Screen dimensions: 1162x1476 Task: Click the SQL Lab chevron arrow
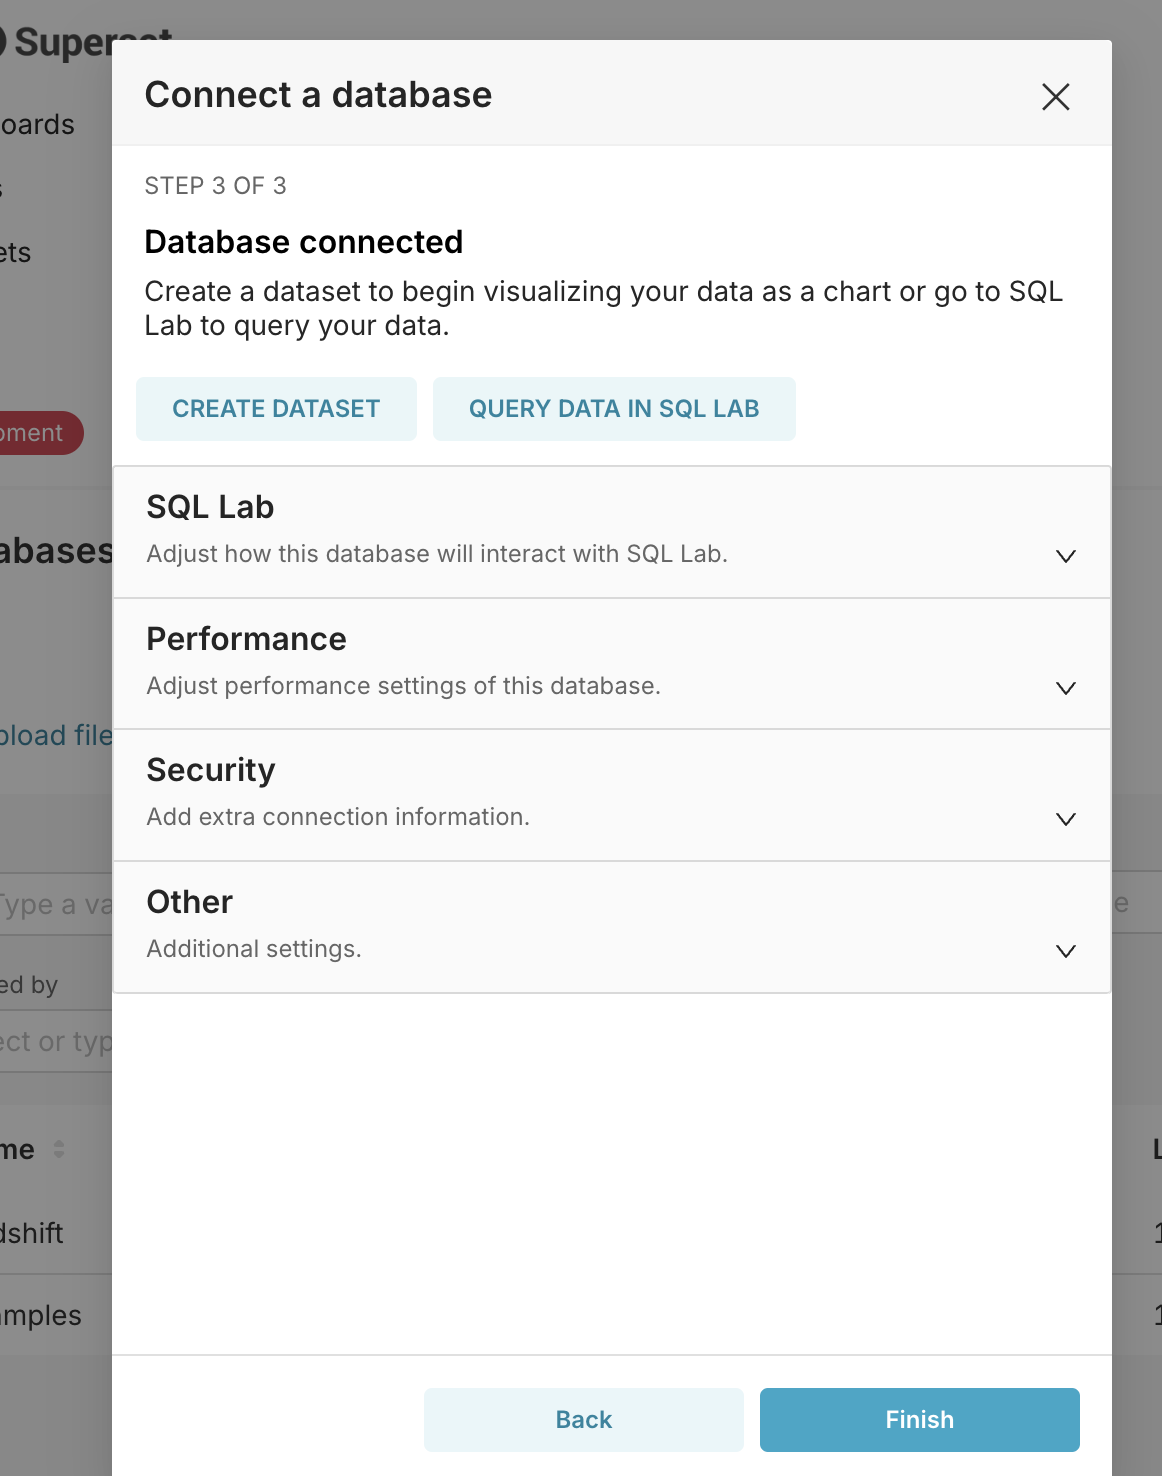point(1065,556)
